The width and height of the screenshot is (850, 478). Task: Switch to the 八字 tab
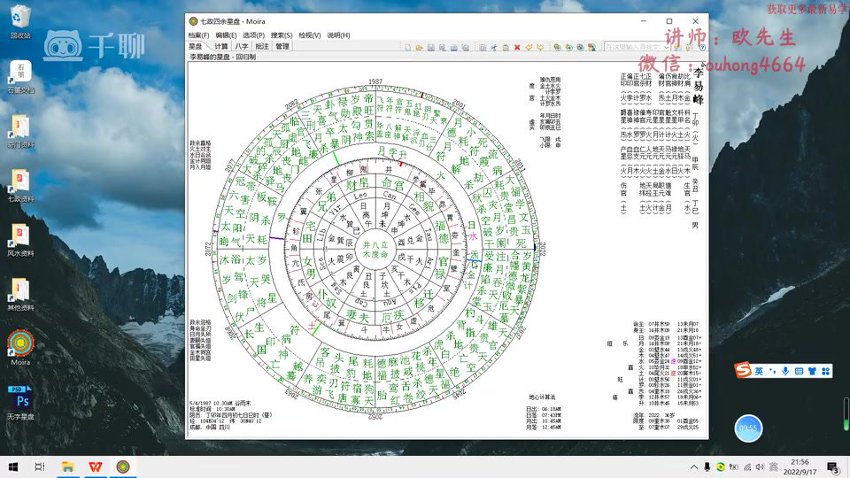pos(242,47)
